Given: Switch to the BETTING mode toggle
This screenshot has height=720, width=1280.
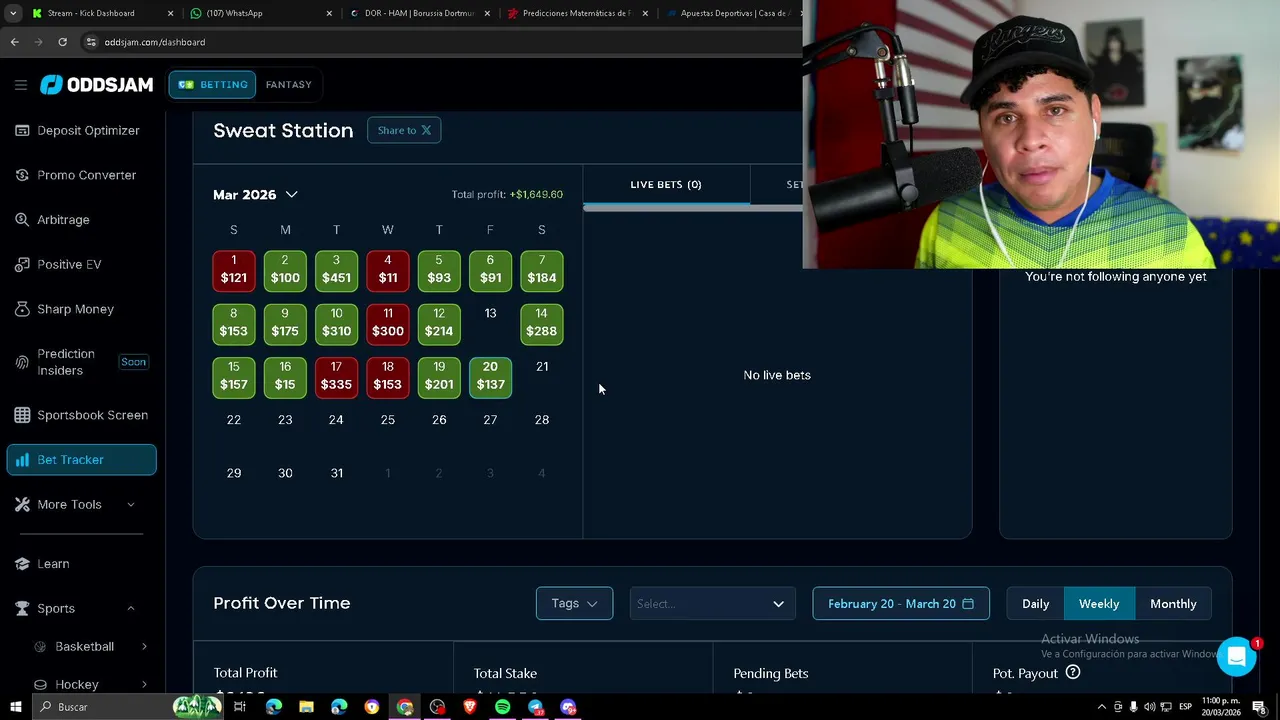Looking at the screenshot, I should 212,85.
